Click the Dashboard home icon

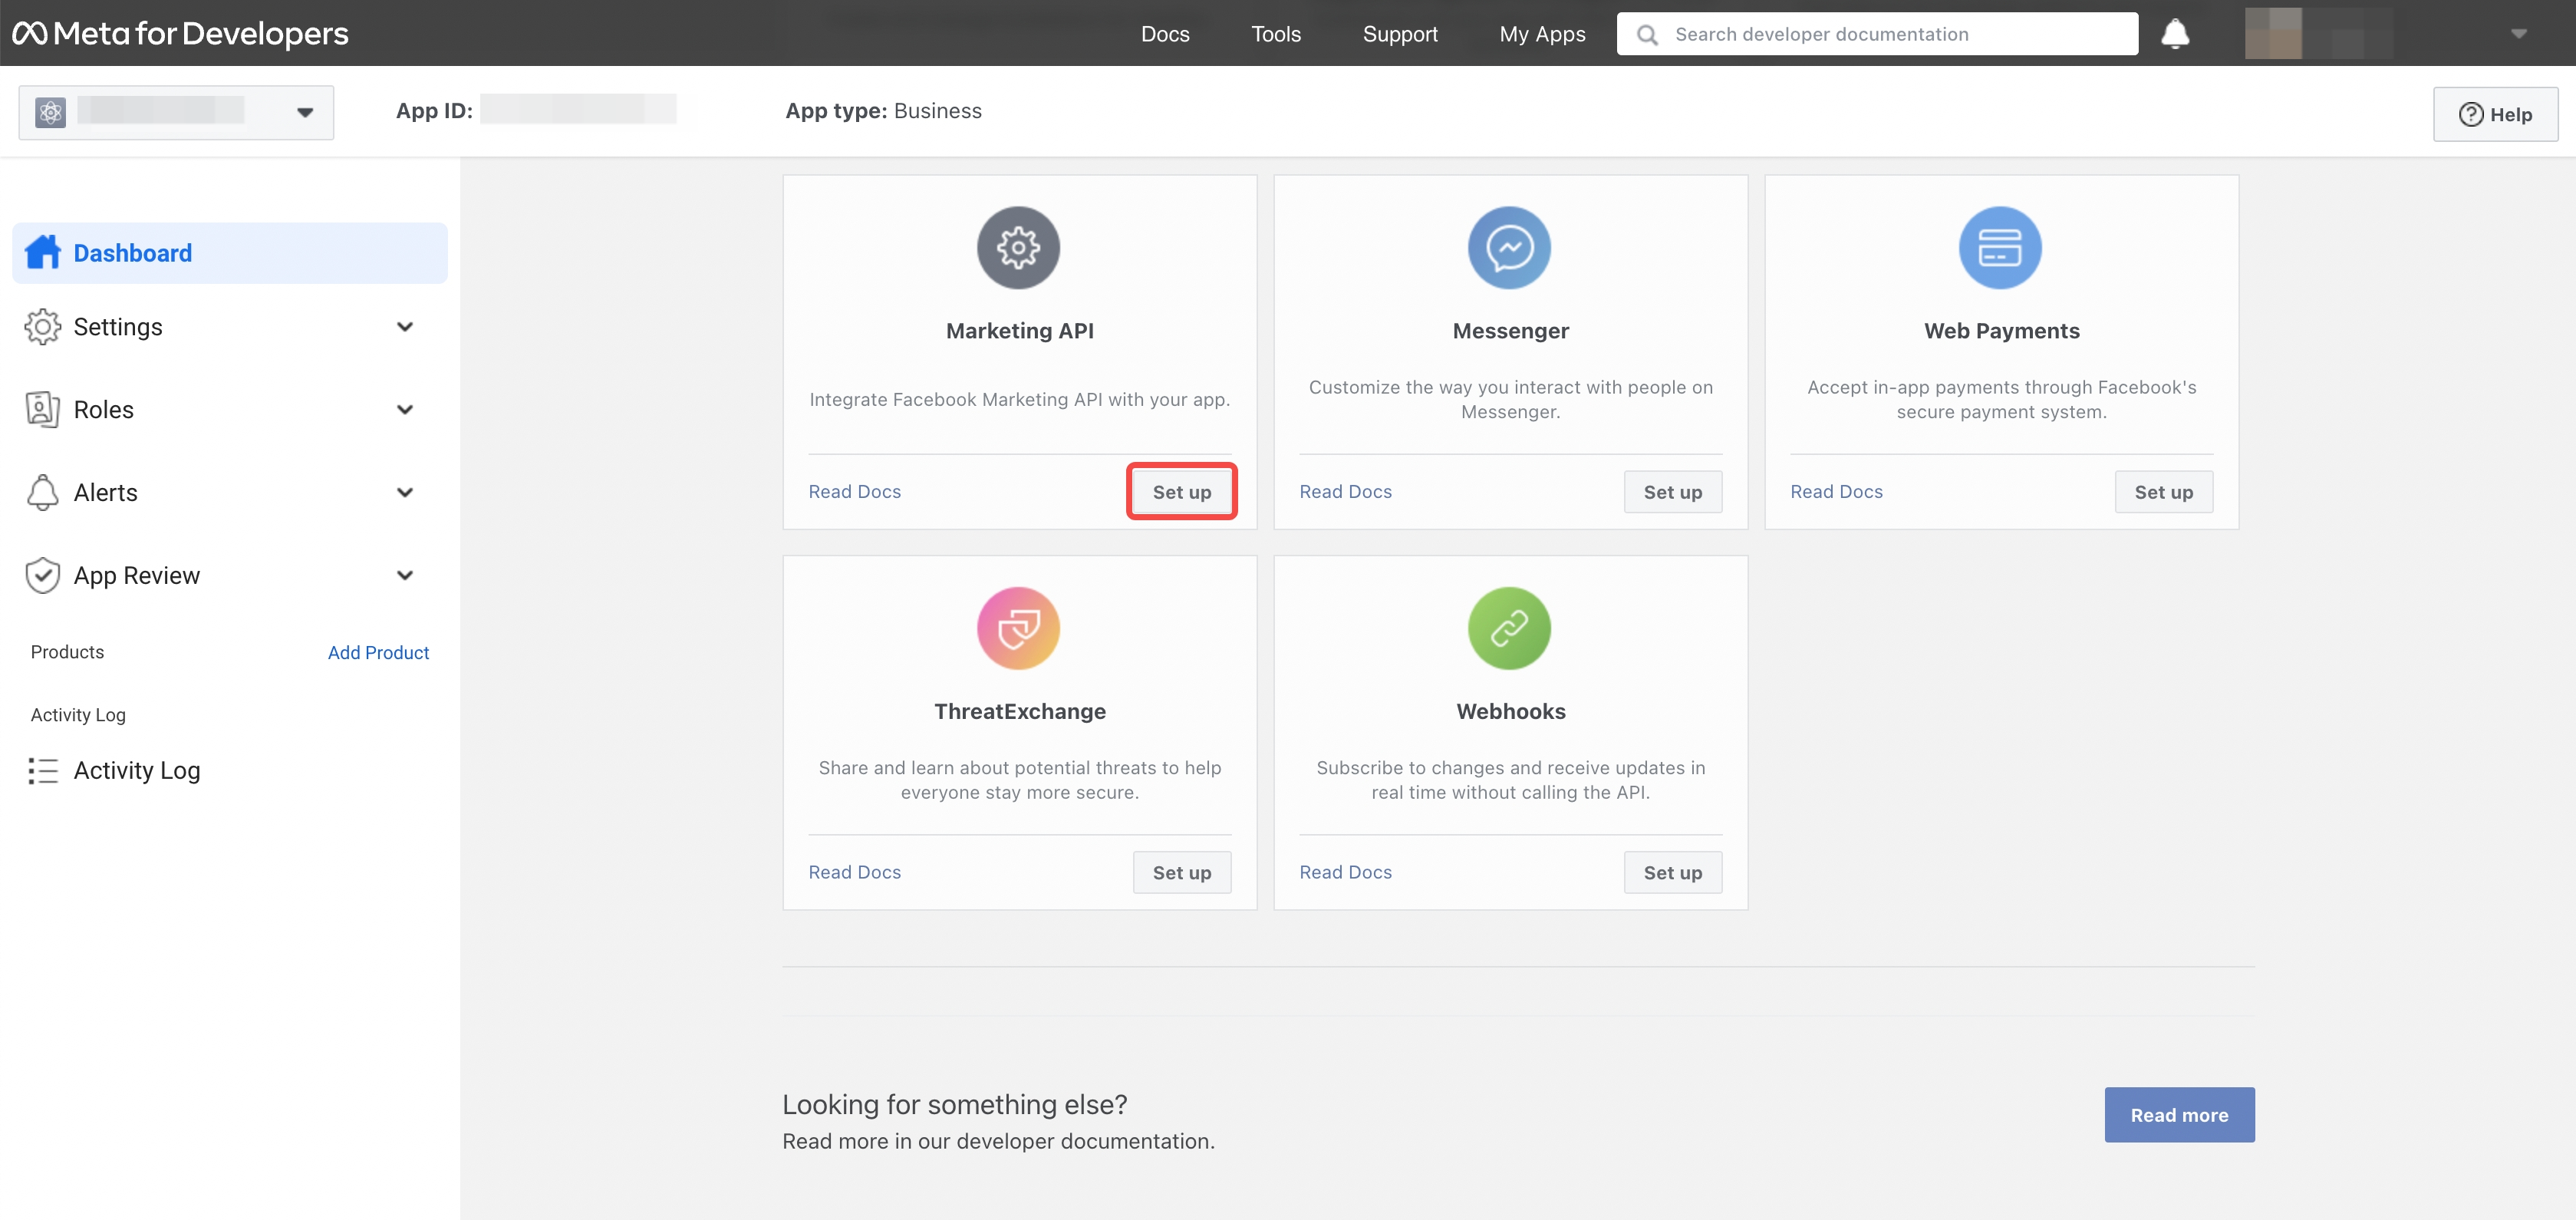tap(42, 252)
